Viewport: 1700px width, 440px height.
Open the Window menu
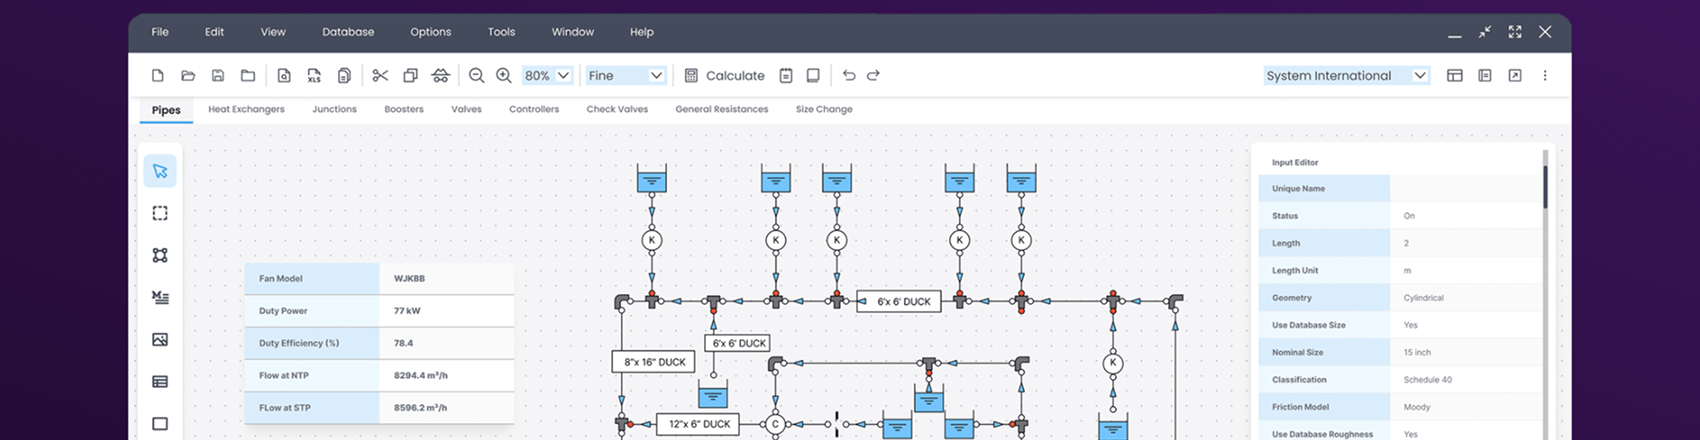pyautogui.click(x=573, y=32)
